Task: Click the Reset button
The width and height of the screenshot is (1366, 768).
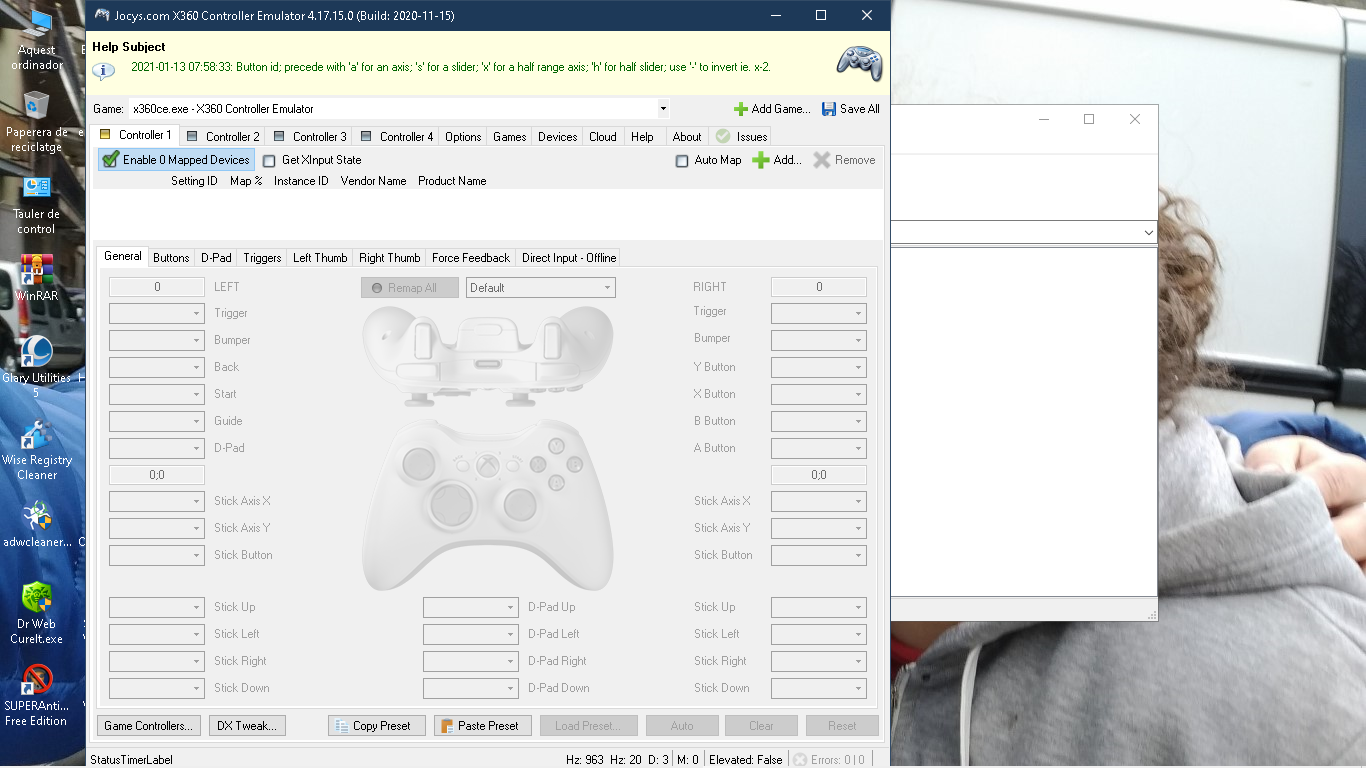Action: pos(842,726)
